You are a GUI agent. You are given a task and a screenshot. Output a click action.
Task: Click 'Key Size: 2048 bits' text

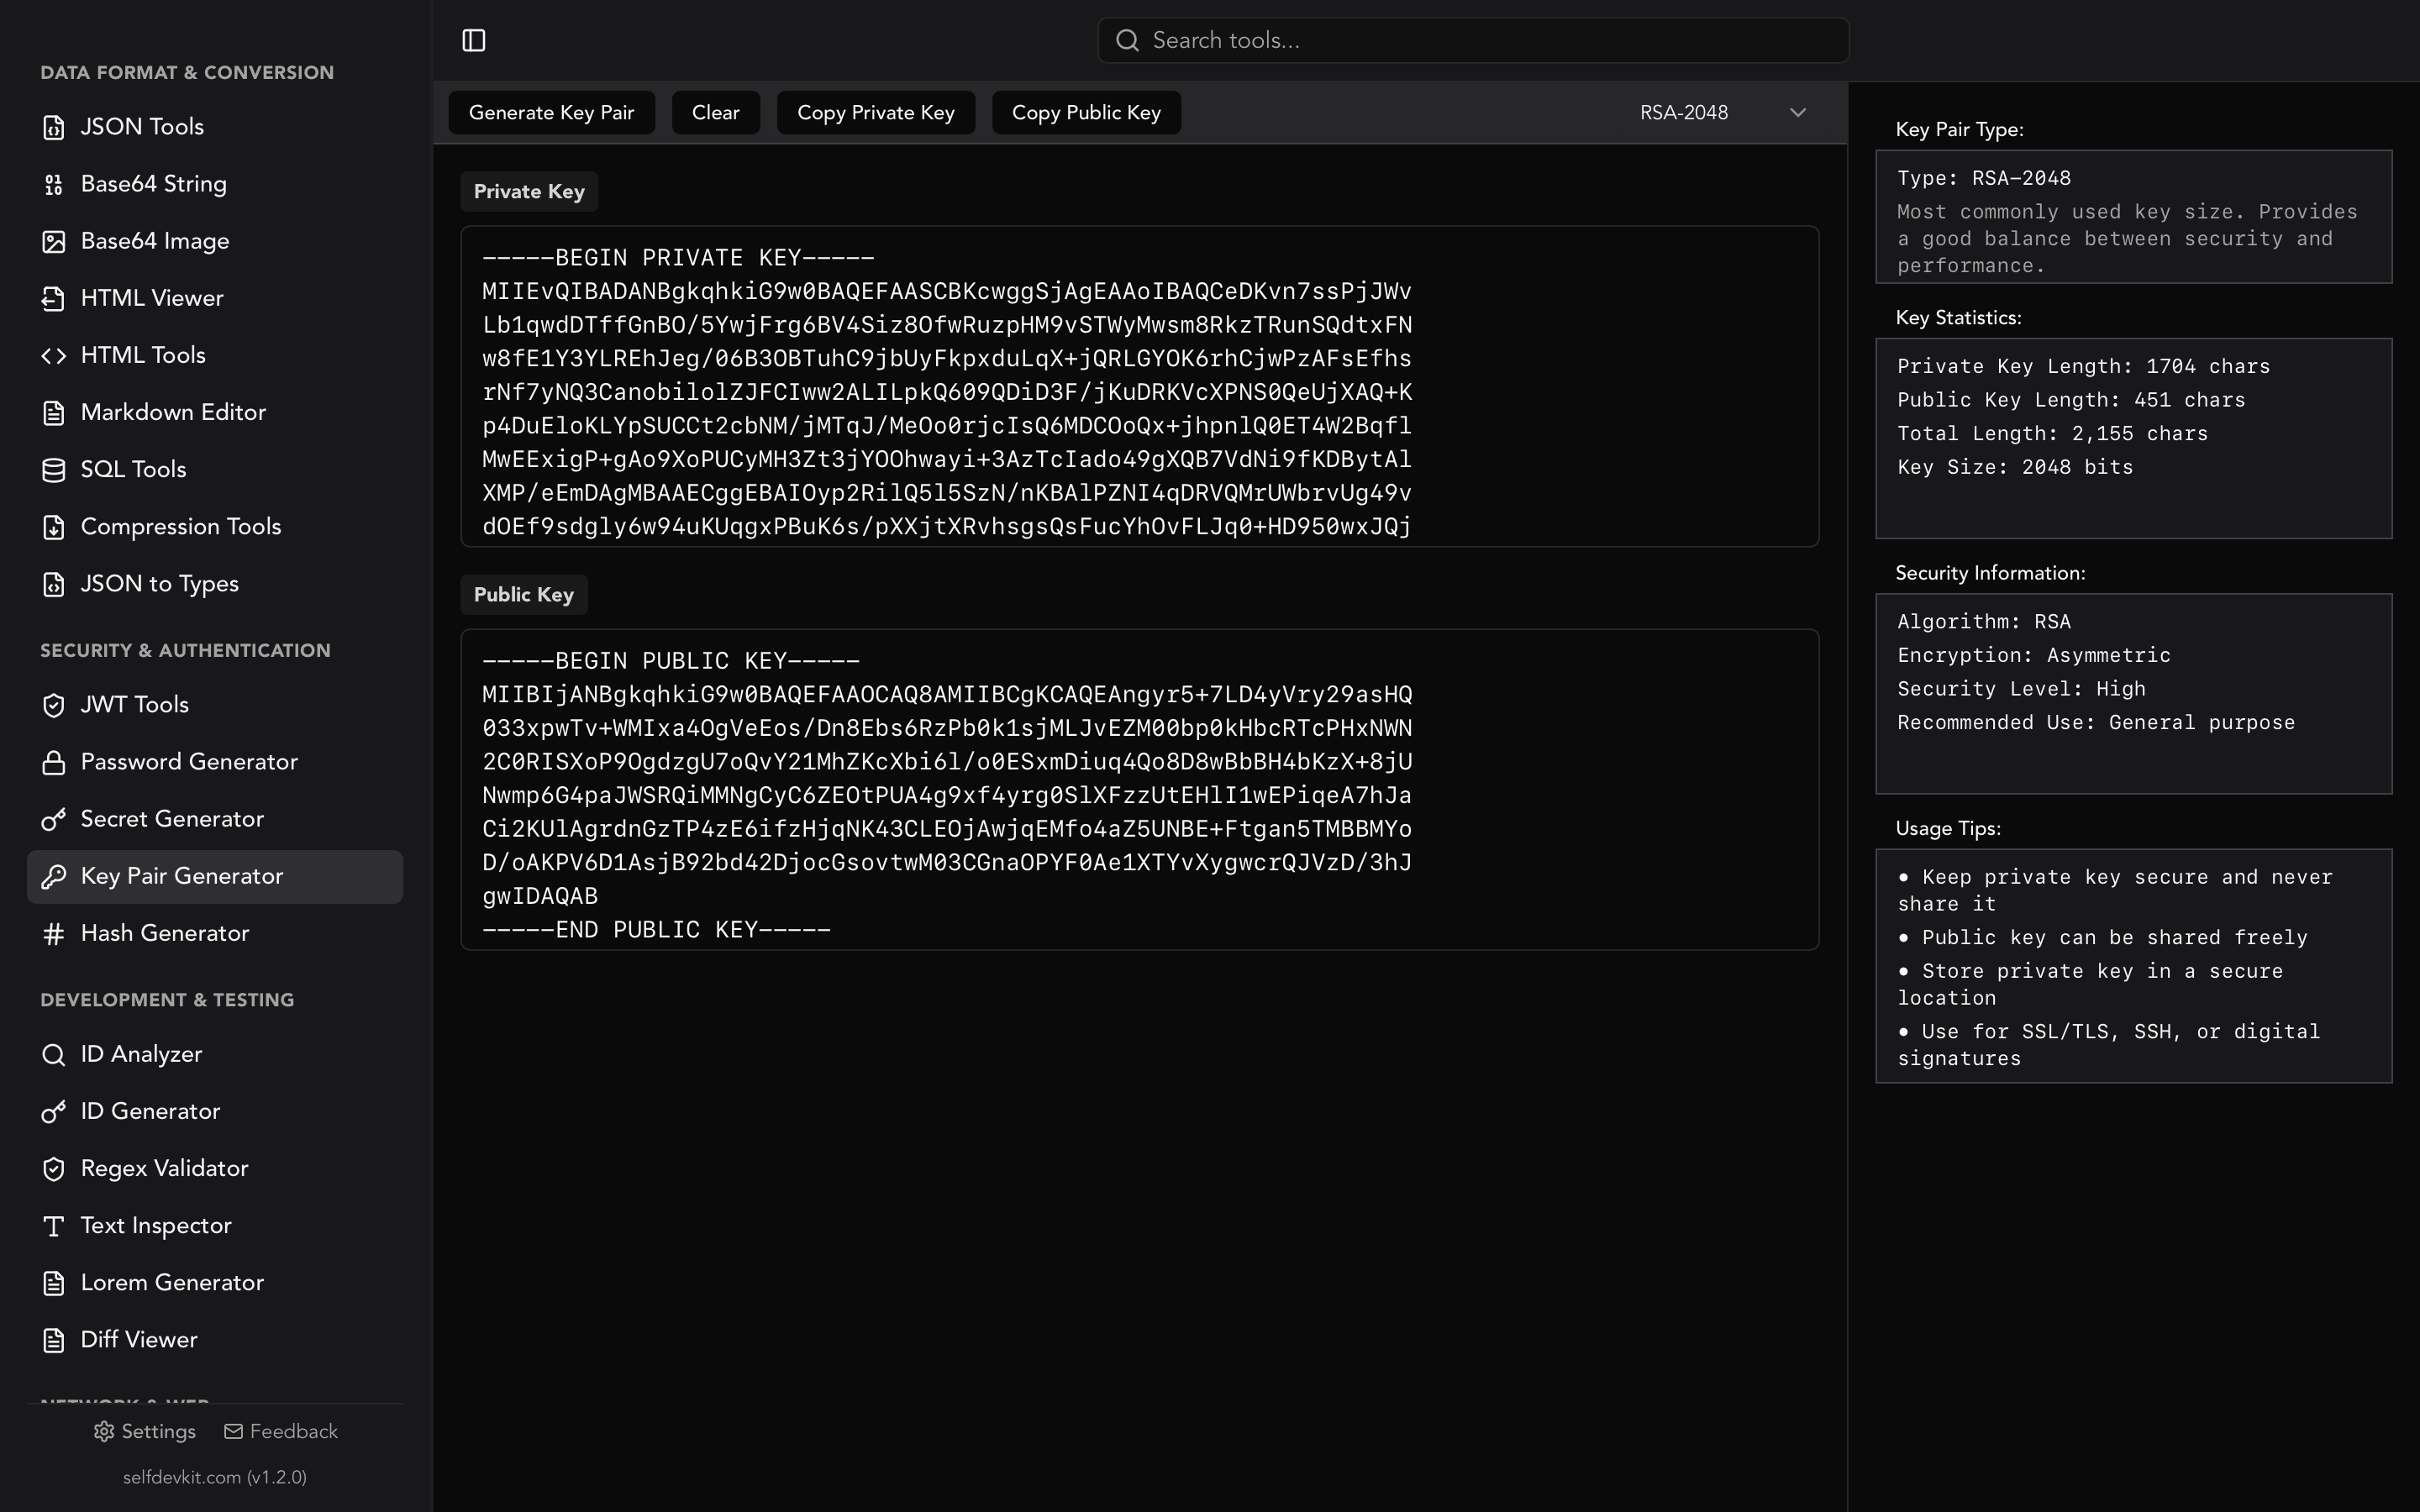click(x=2015, y=467)
